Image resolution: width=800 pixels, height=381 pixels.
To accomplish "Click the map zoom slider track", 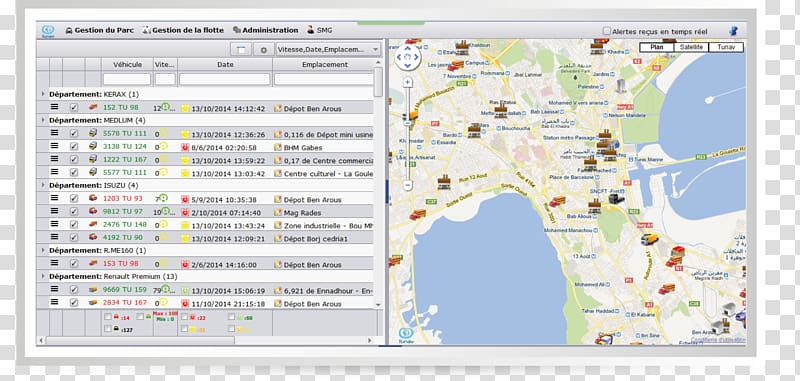I will click(407, 134).
